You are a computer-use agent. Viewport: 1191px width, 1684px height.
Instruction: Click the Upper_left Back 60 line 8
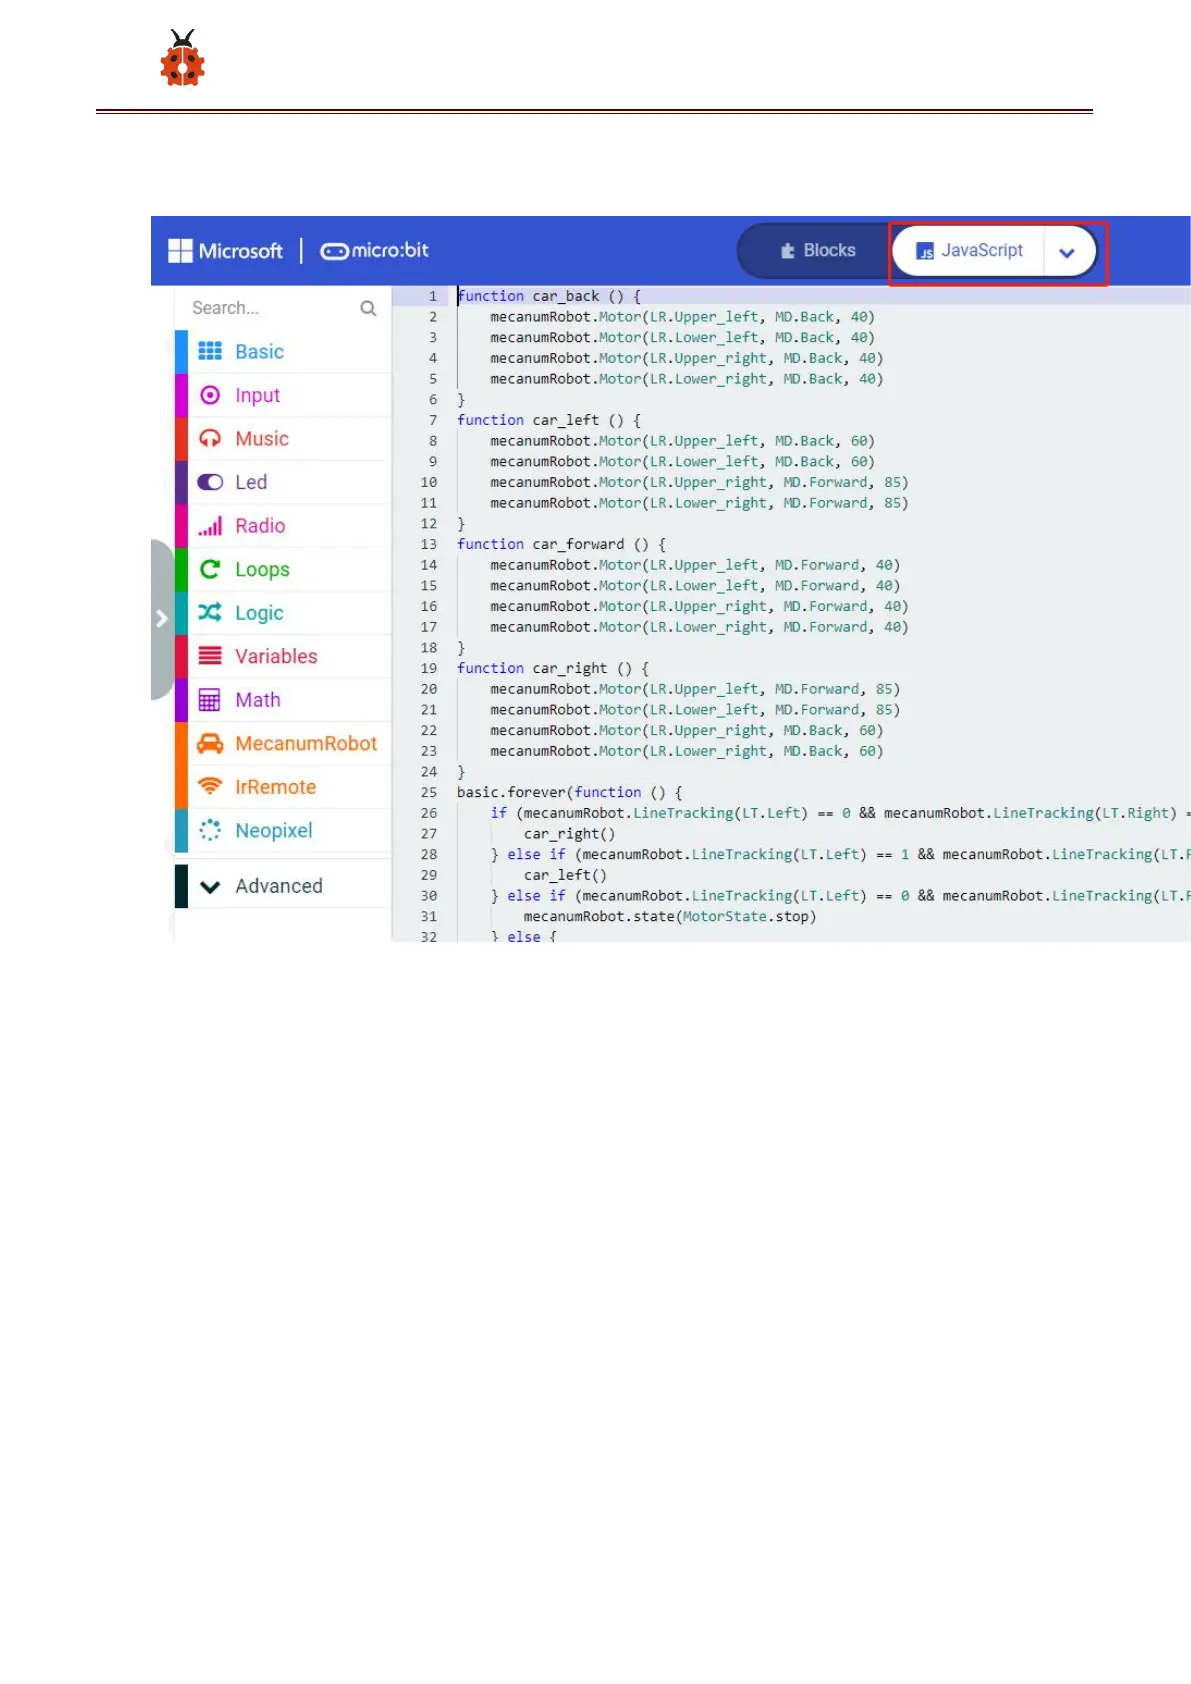pyautogui.click(x=683, y=441)
